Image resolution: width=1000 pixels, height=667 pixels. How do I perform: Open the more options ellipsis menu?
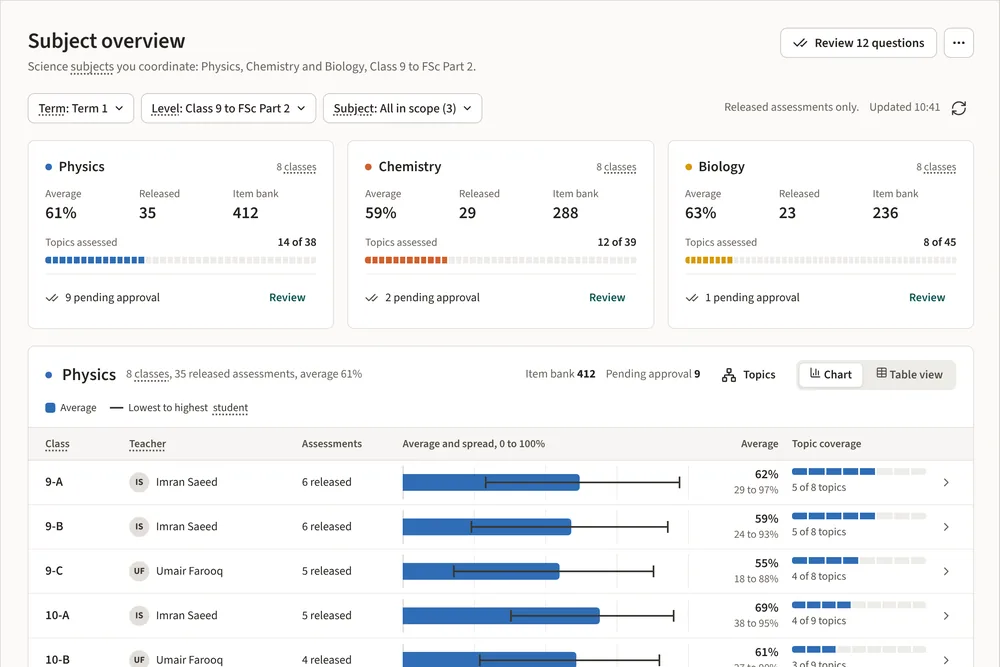coord(959,43)
